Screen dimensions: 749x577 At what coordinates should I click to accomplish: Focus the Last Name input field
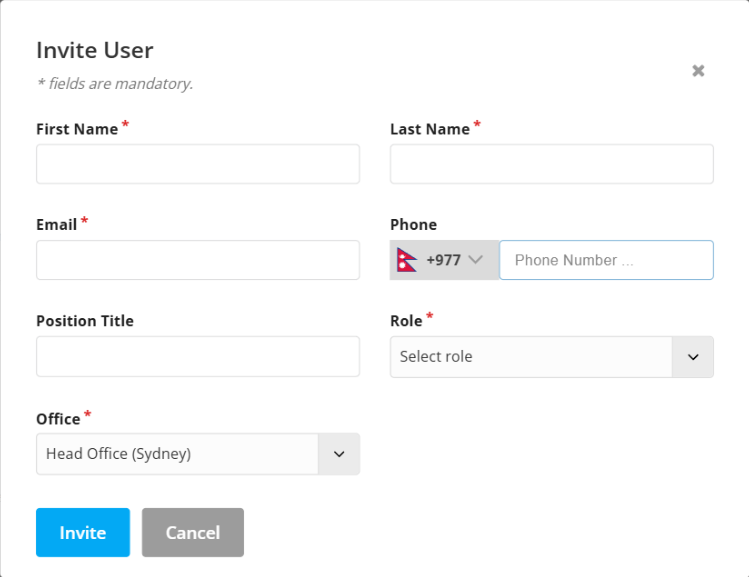pos(552,164)
